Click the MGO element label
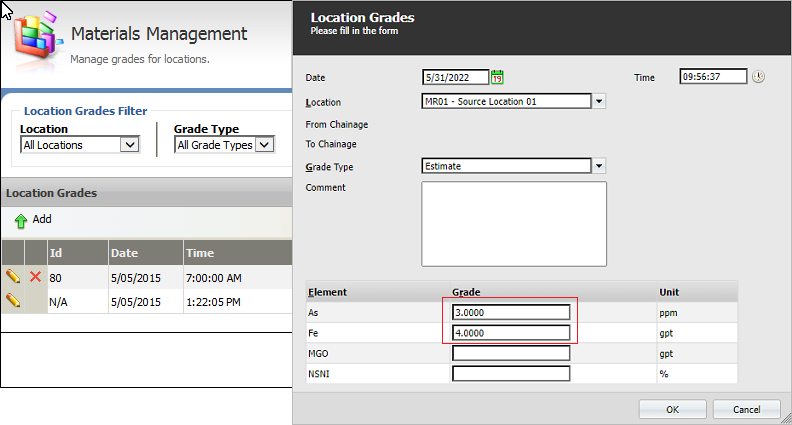792x425 pixels. (318, 354)
